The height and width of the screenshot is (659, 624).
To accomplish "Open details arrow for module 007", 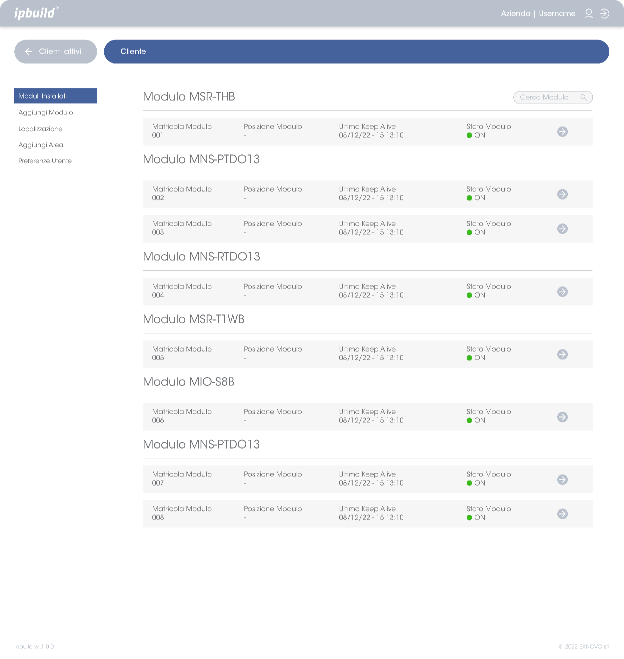I will pos(562,479).
